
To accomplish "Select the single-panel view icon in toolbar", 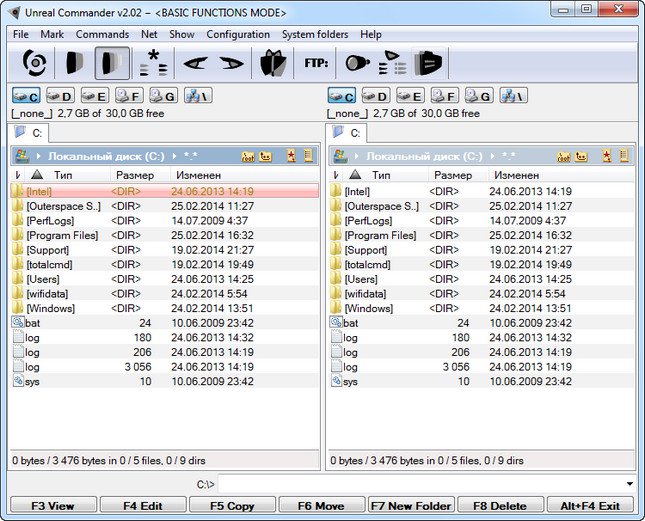I will [x=75, y=63].
